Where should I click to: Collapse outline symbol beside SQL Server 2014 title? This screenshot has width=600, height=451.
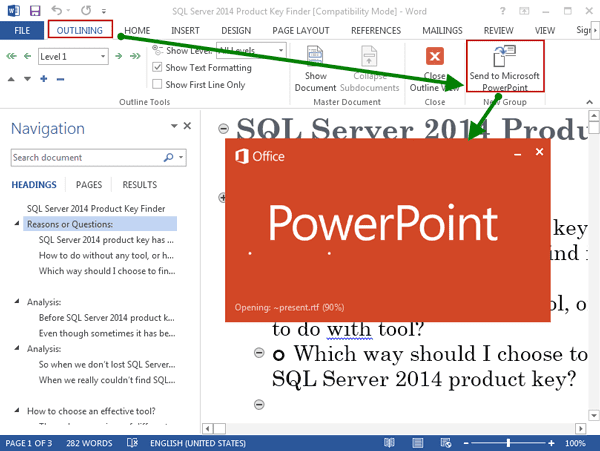(x=223, y=129)
